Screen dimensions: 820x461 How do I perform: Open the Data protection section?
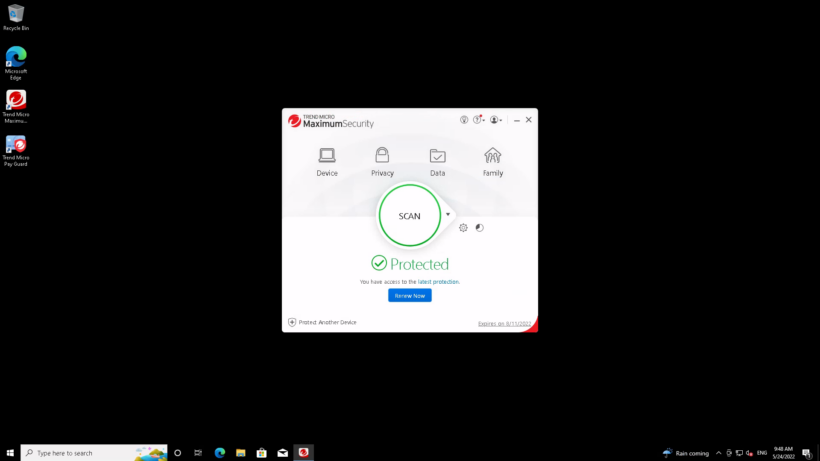point(437,162)
